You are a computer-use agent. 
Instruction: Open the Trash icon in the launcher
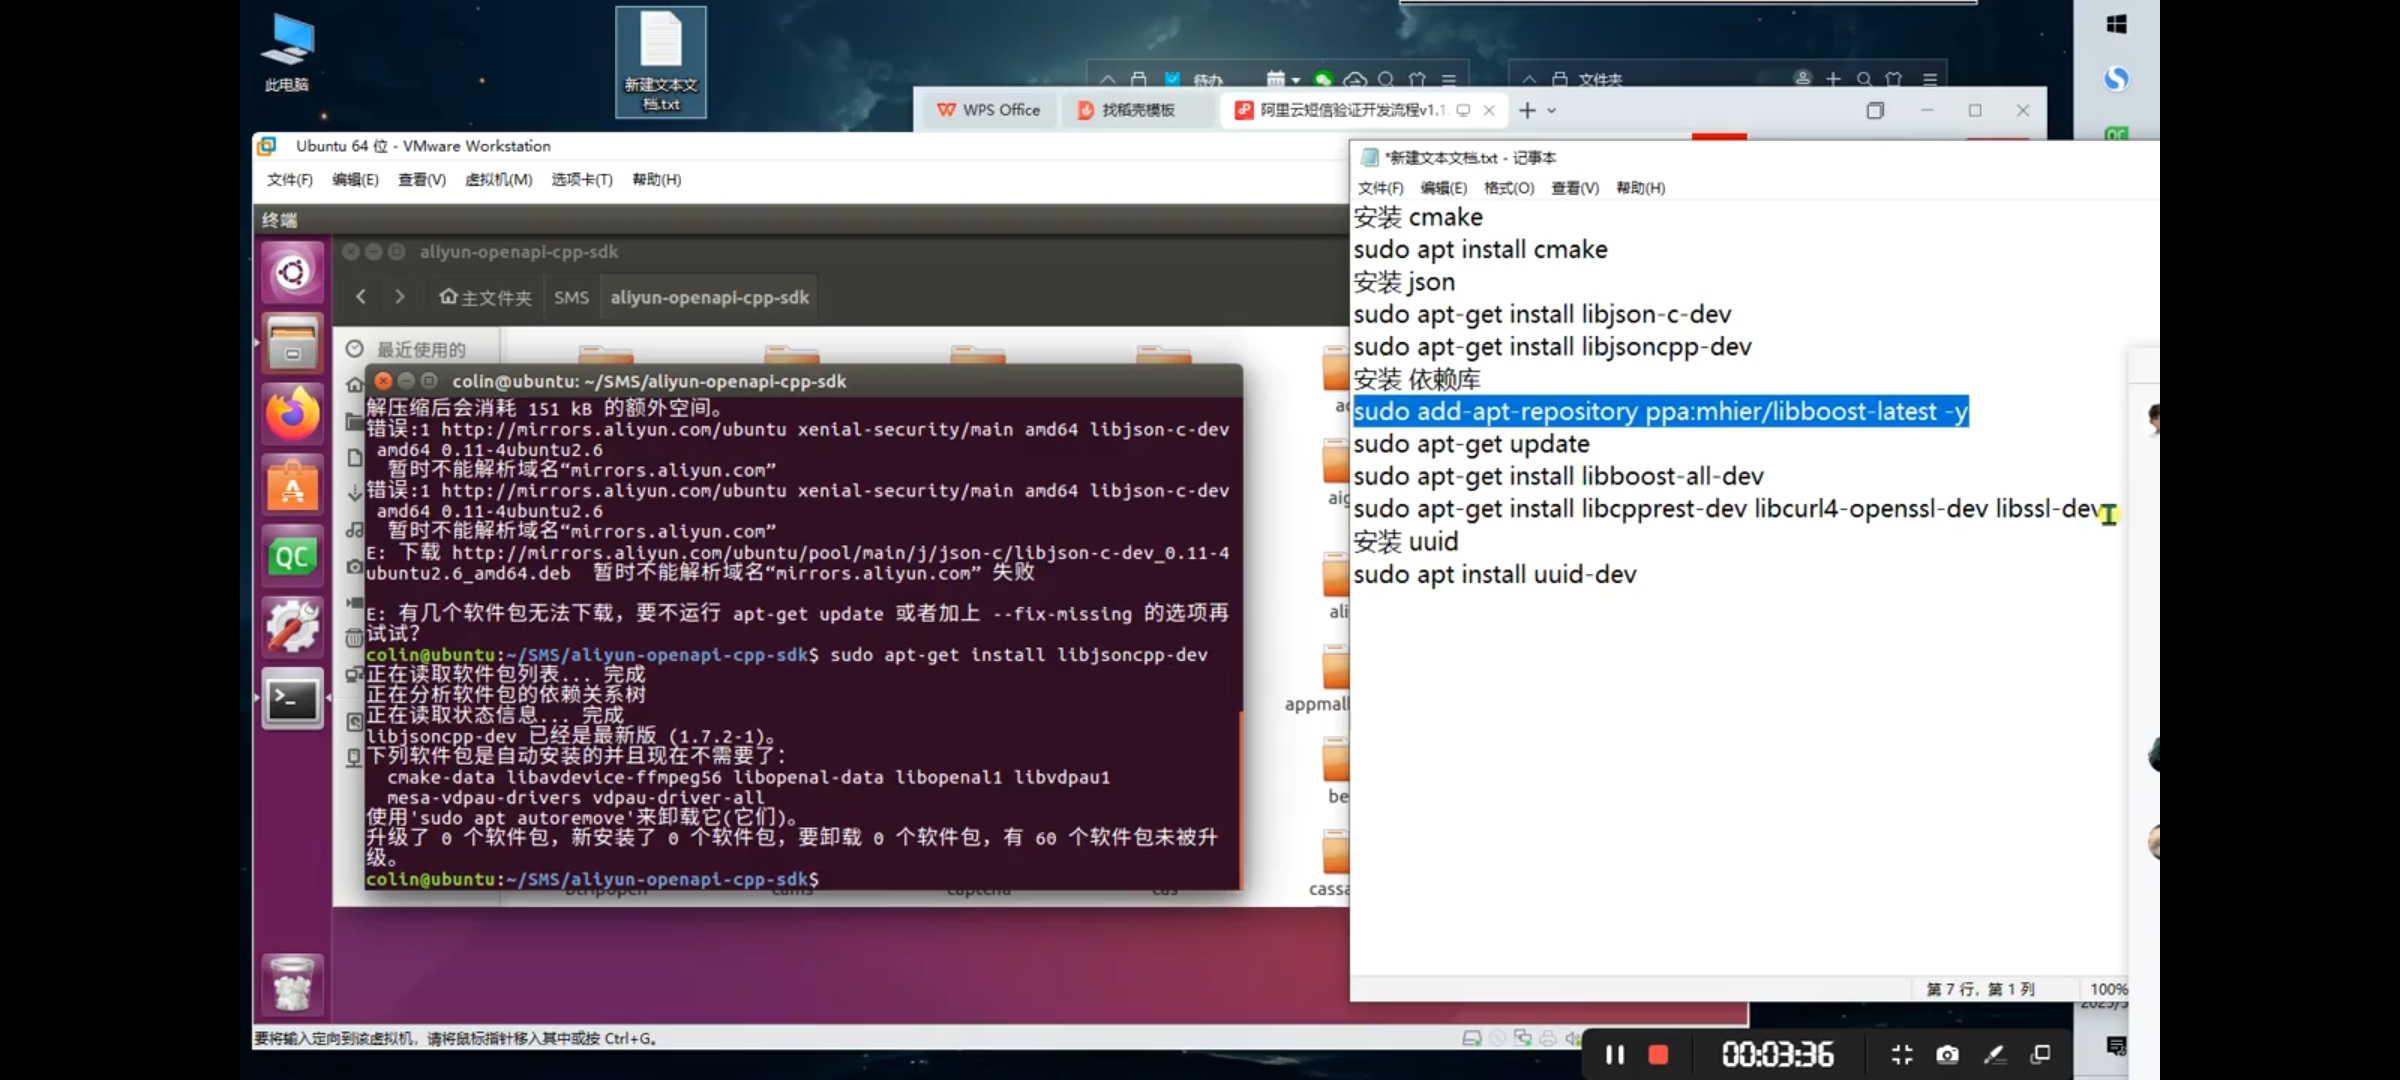click(x=292, y=984)
